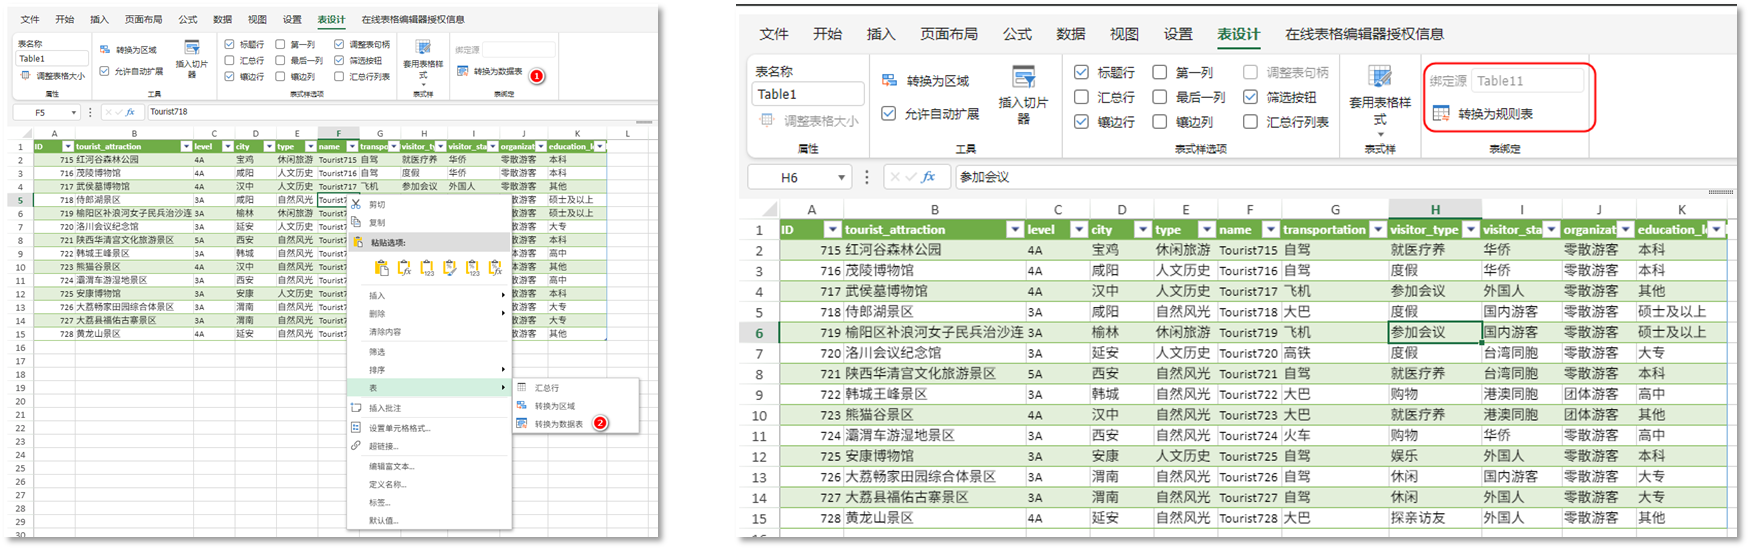The image size is (1750, 550).
Task: Enable 最后一列 checkbox in right screenshot
Action: pos(1160,97)
